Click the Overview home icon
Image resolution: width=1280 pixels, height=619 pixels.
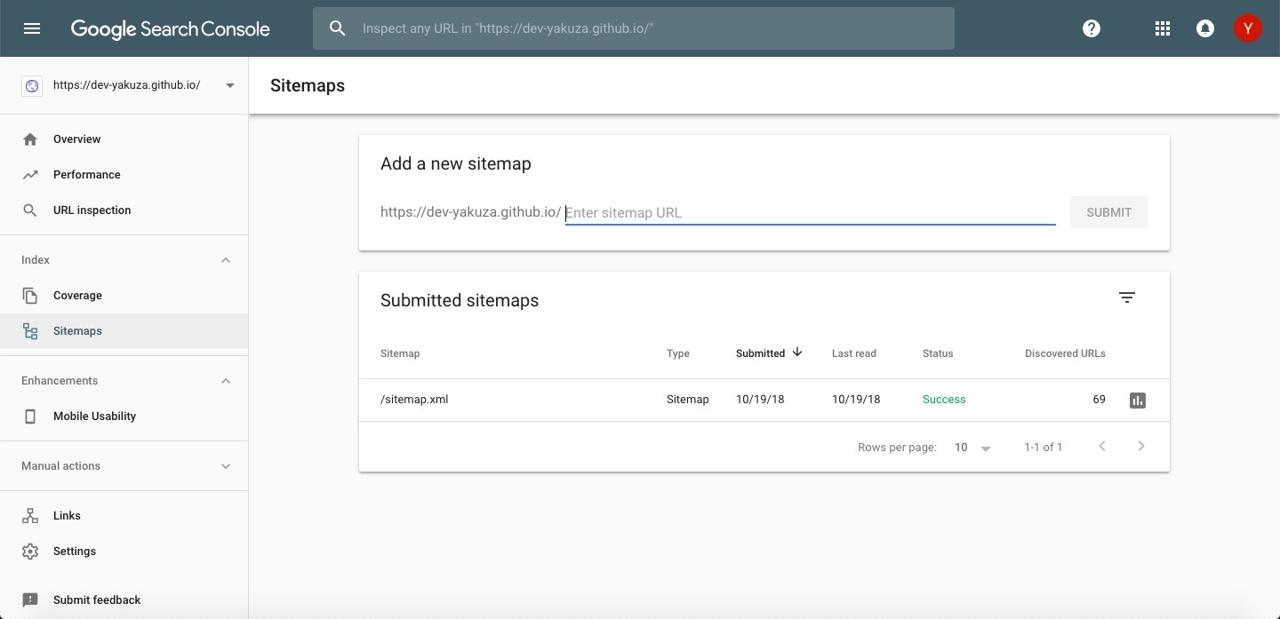coord(30,139)
